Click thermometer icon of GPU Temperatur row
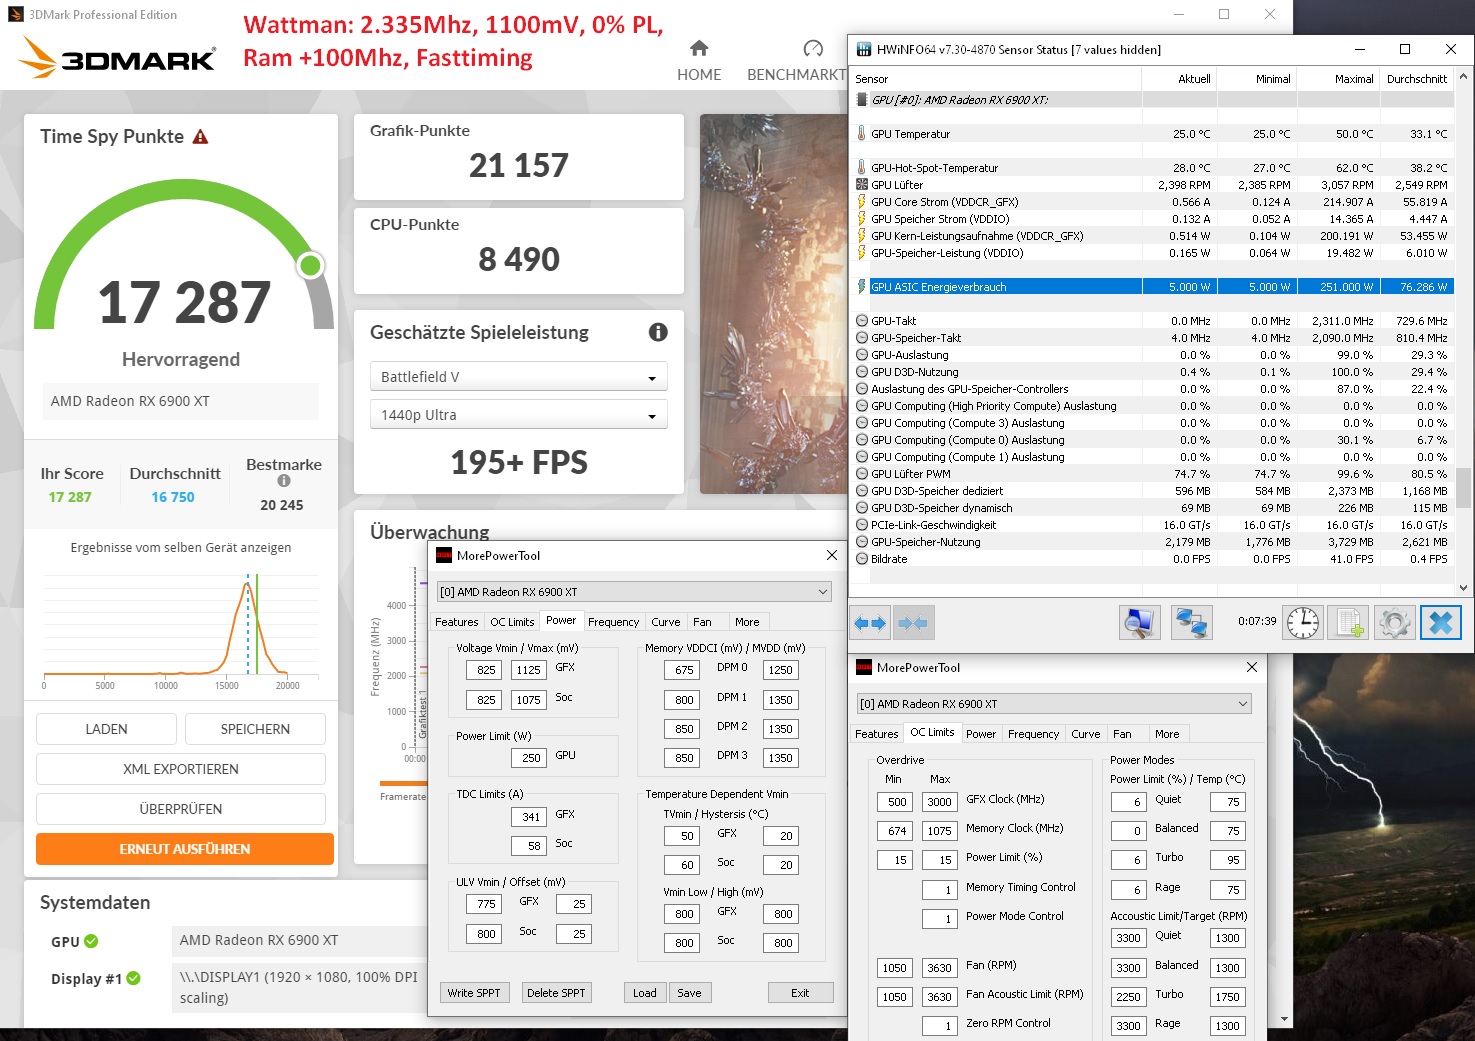This screenshot has width=1475, height=1041. pyautogui.click(x=862, y=133)
